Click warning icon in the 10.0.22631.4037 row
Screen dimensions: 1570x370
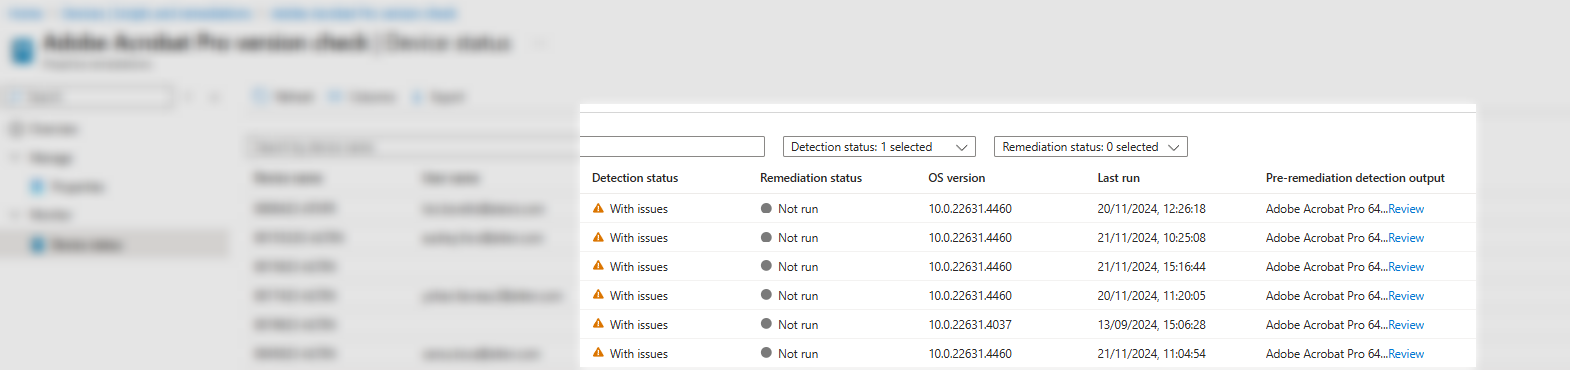[x=598, y=324]
